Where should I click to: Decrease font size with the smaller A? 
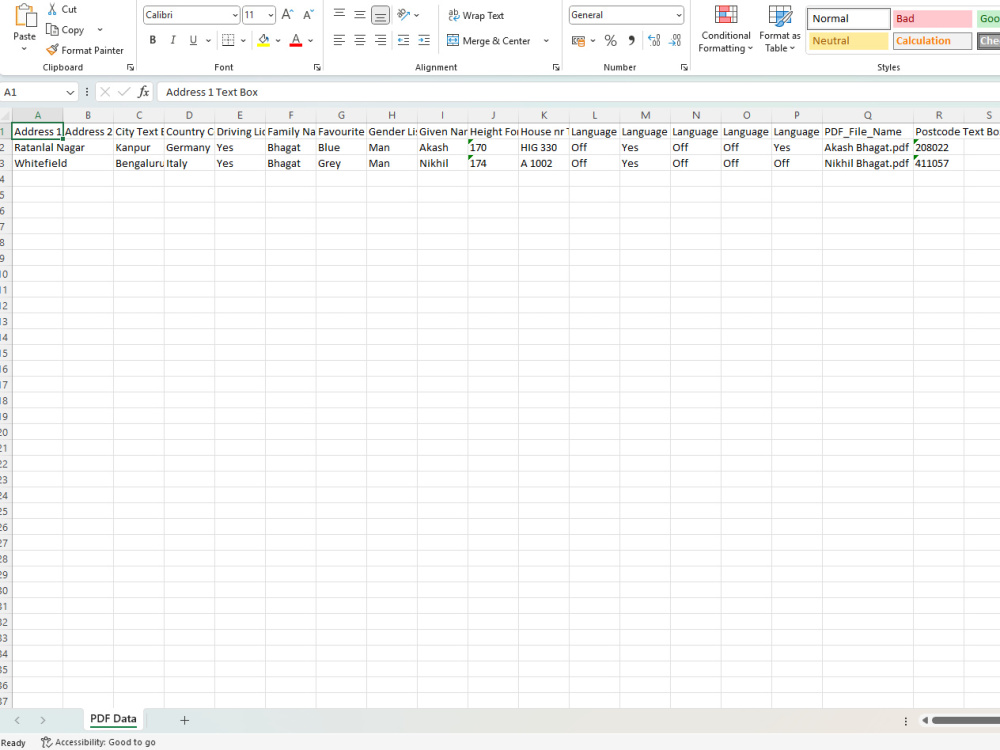[x=308, y=15]
